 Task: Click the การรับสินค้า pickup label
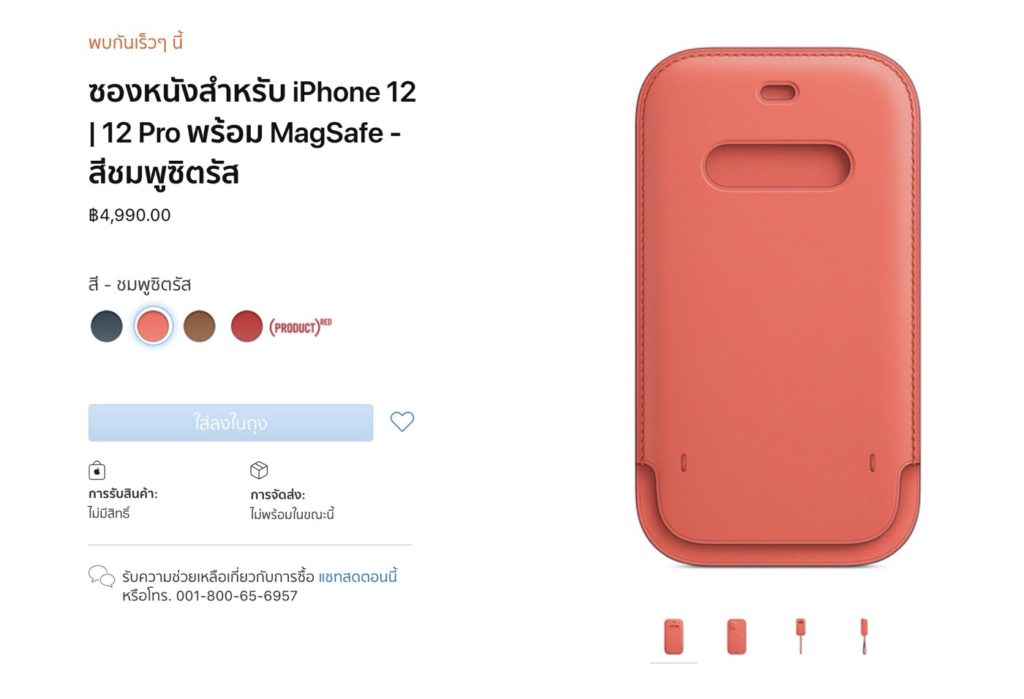click(x=123, y=494)
